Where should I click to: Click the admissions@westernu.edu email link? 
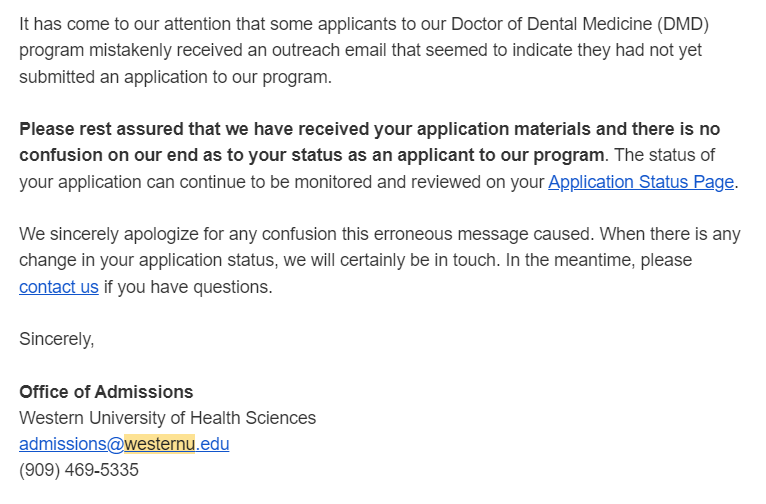click(x=124, y=444)
